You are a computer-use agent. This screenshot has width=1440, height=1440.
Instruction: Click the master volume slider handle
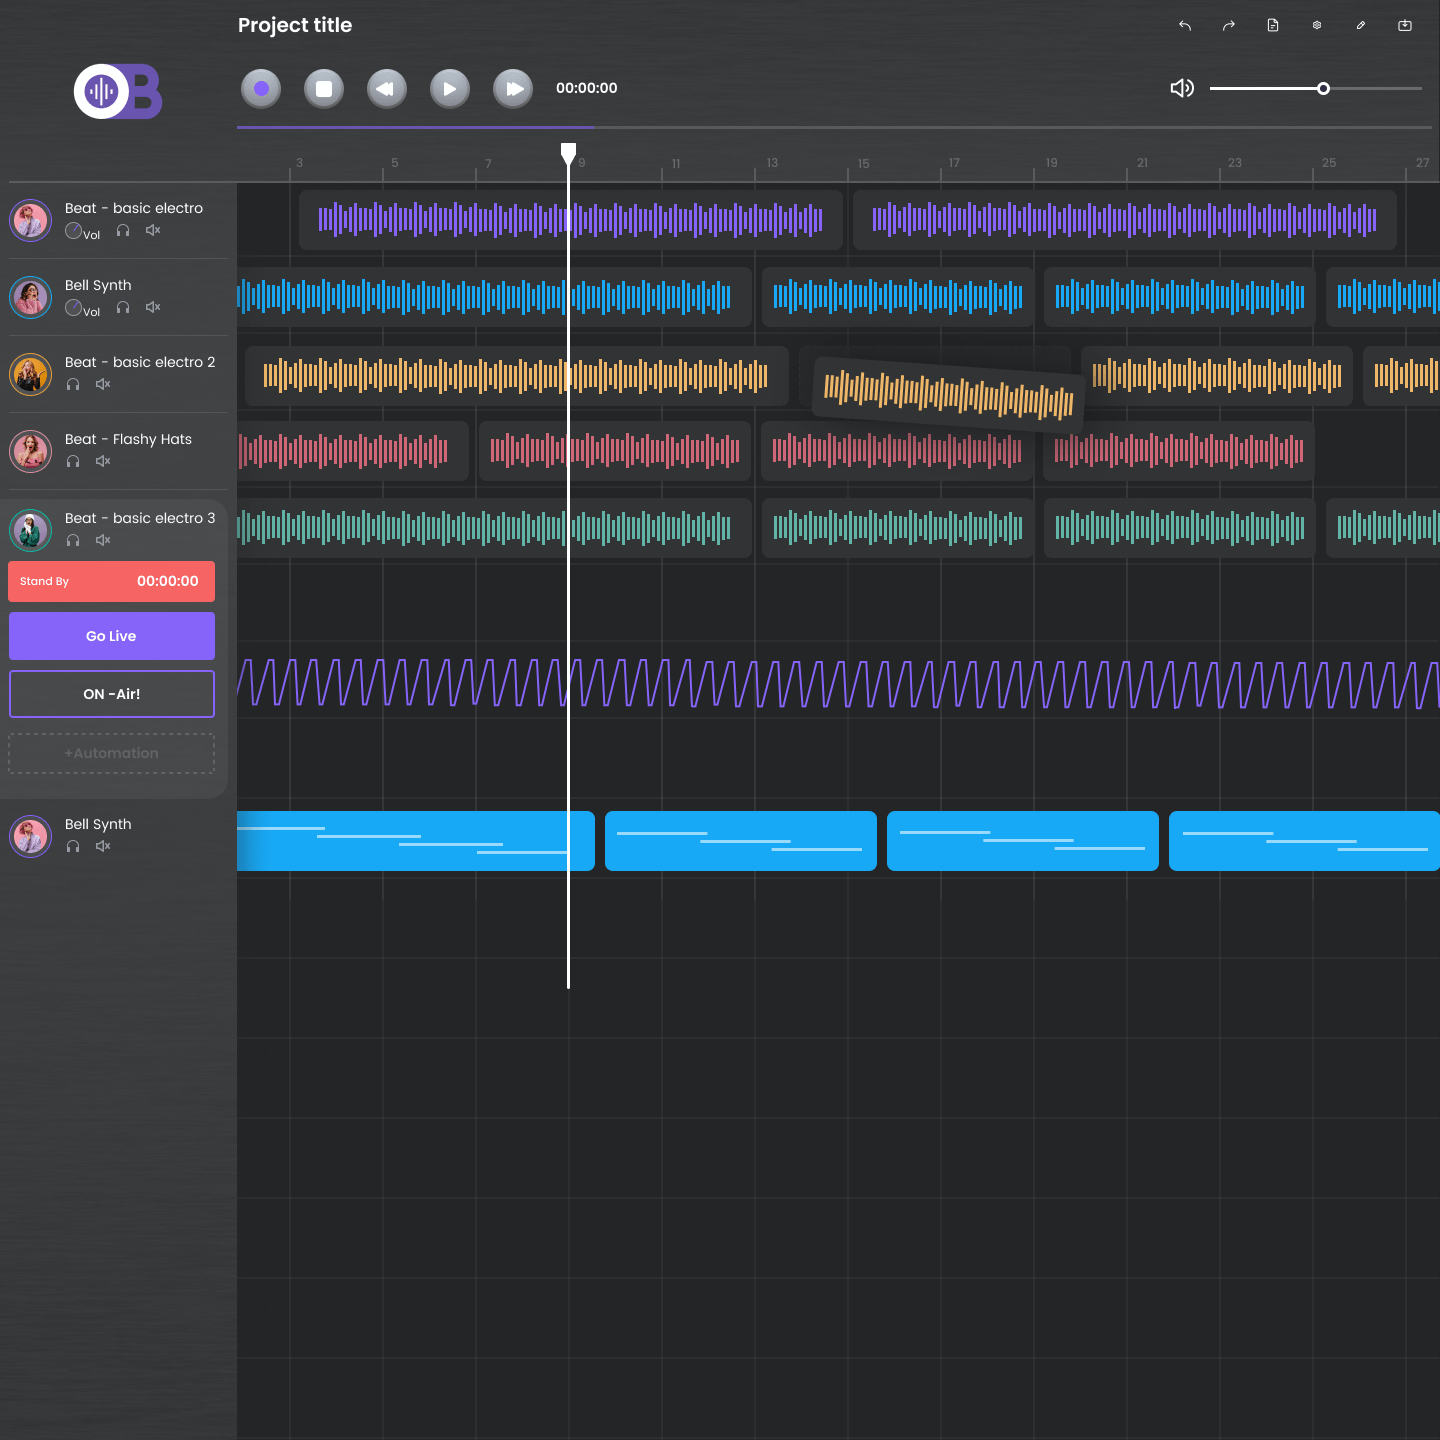click(x=1323, y=89)
